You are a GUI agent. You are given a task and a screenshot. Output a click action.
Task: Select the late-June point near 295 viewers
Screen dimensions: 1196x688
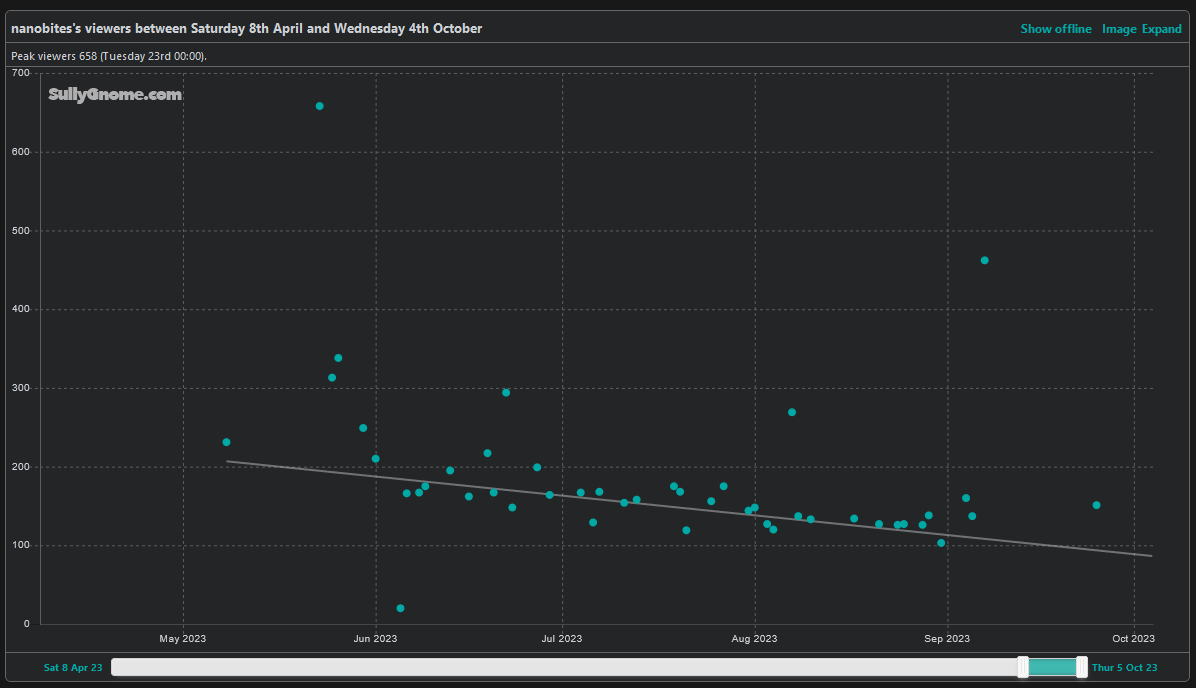point(506,393)
